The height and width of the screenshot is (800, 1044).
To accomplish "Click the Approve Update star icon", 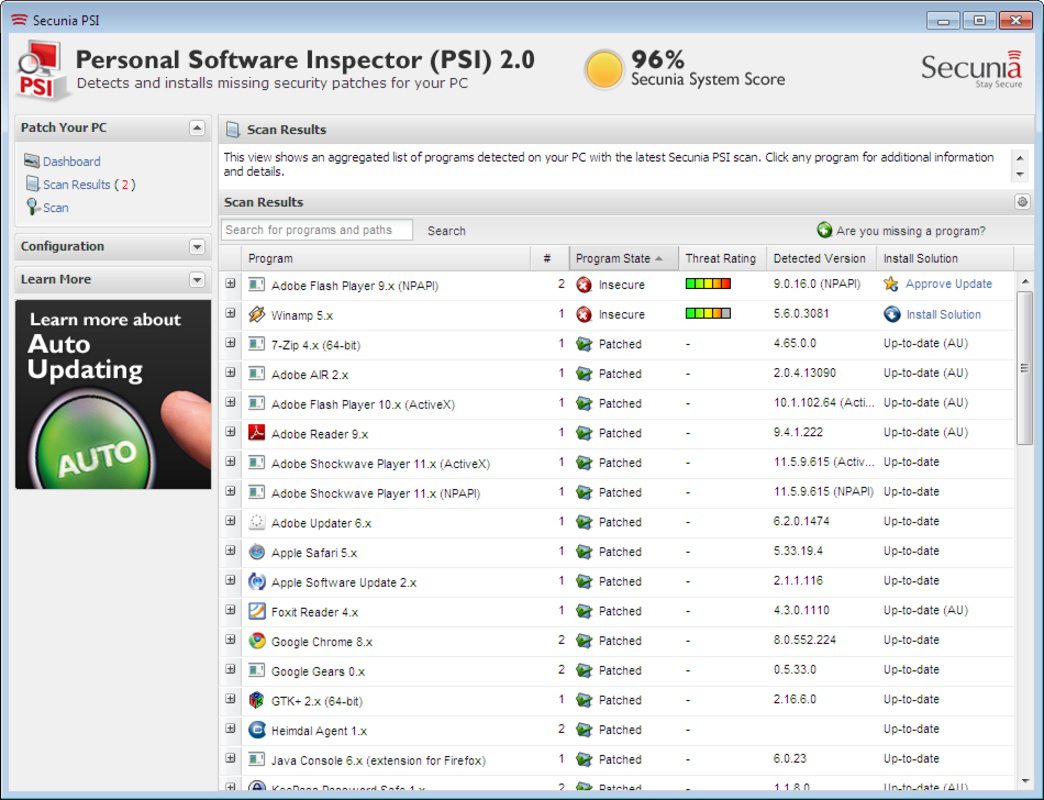I will click(x=891, y=284).
